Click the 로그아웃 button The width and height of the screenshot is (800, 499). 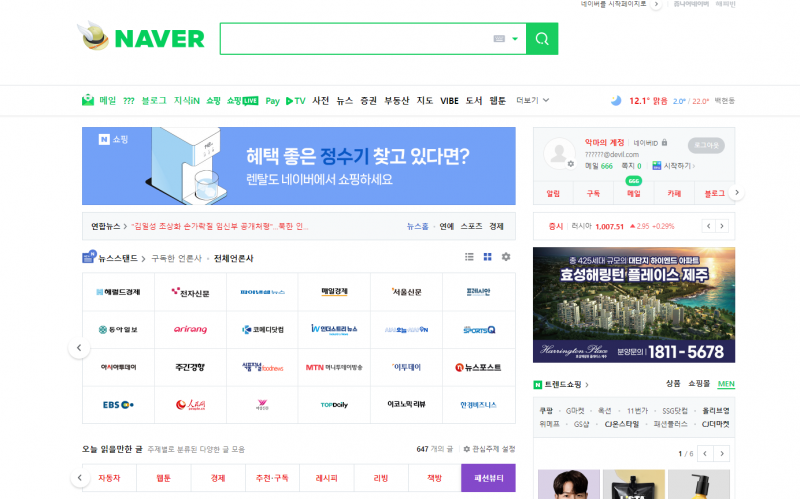point(708,144)
